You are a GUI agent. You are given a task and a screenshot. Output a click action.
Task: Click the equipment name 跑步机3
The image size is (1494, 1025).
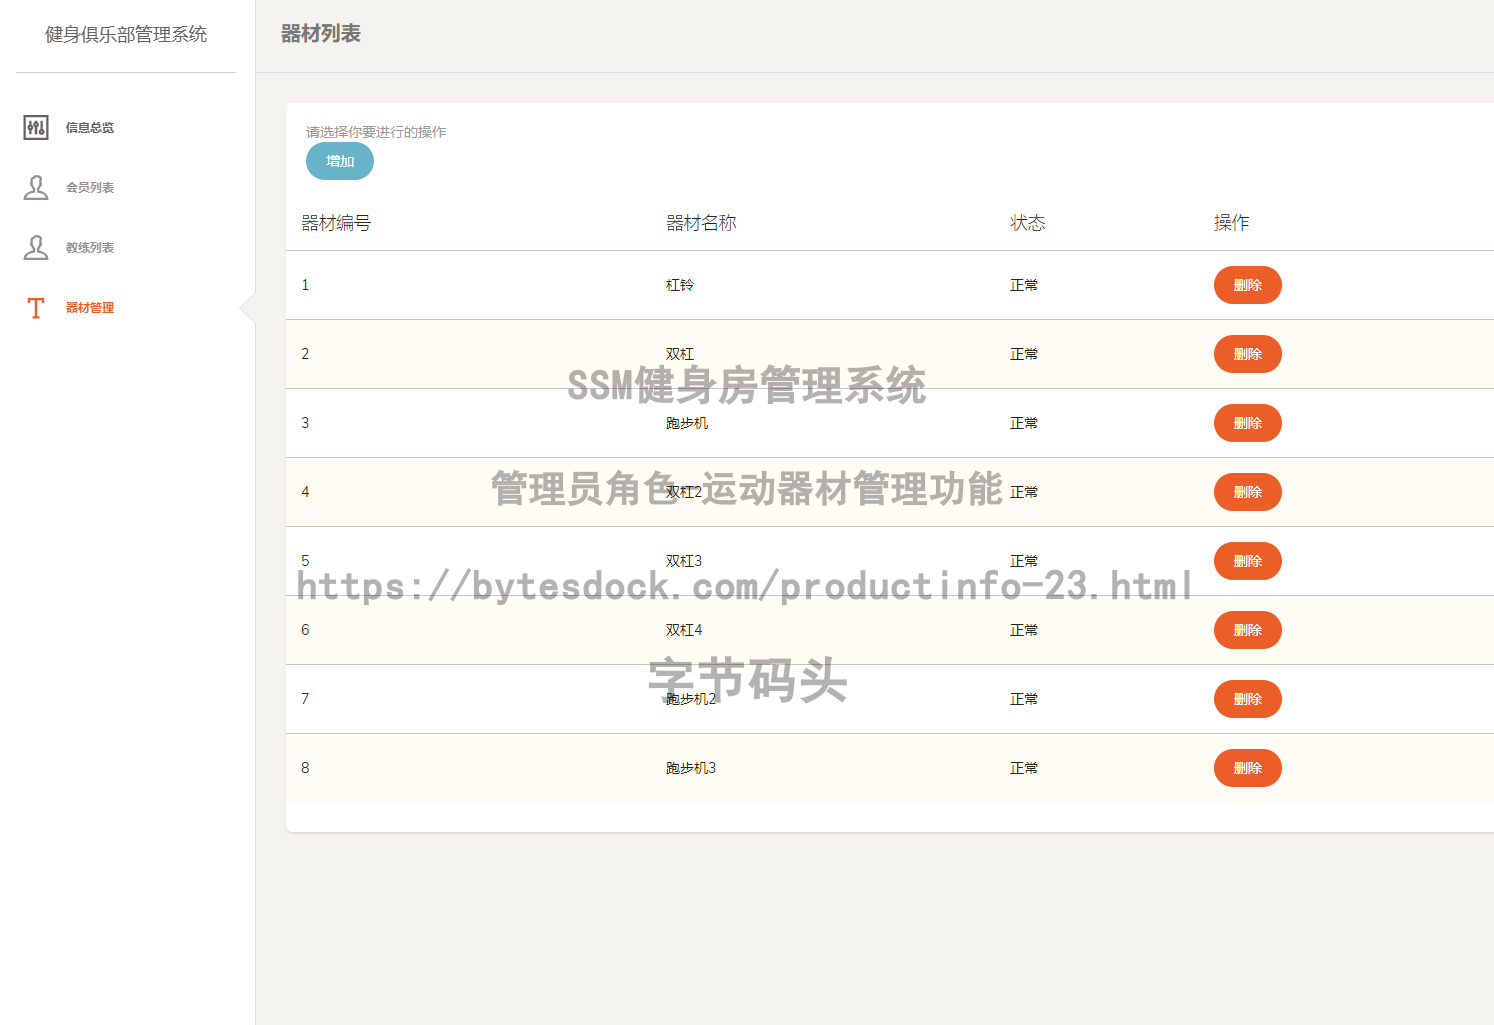(x=691, y=768)
